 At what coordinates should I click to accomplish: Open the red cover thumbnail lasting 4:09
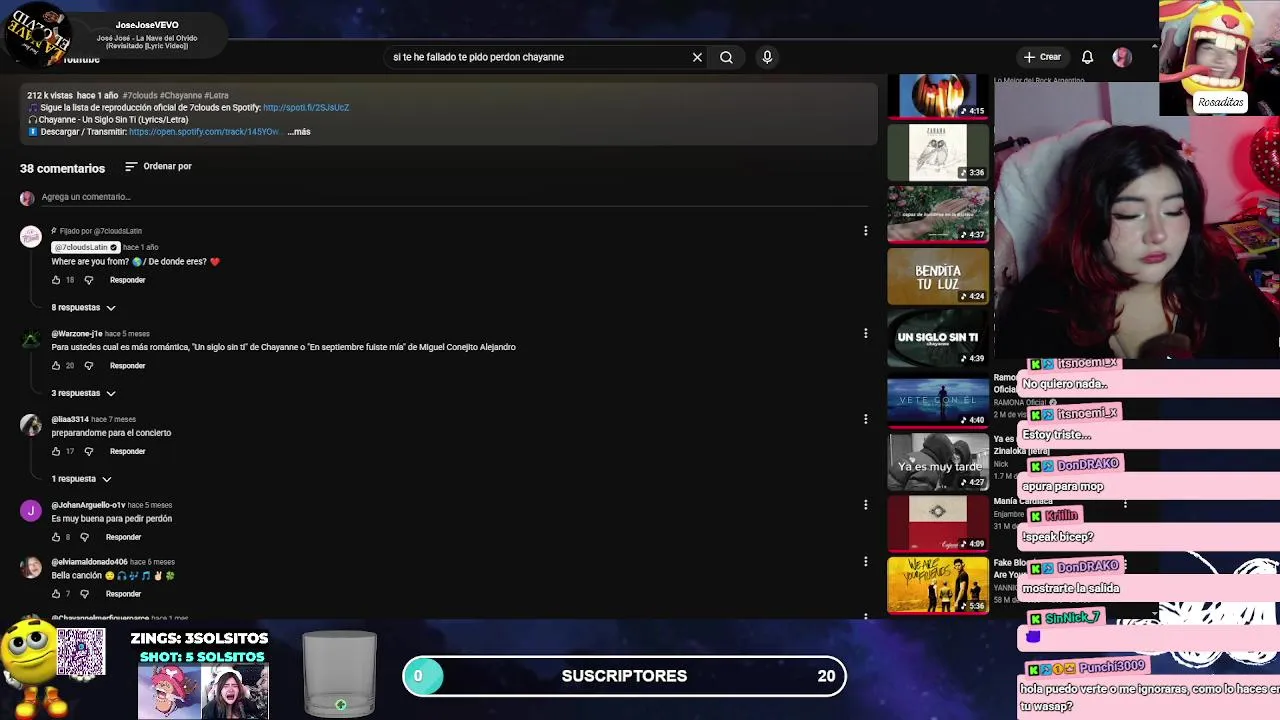(938, 524)
